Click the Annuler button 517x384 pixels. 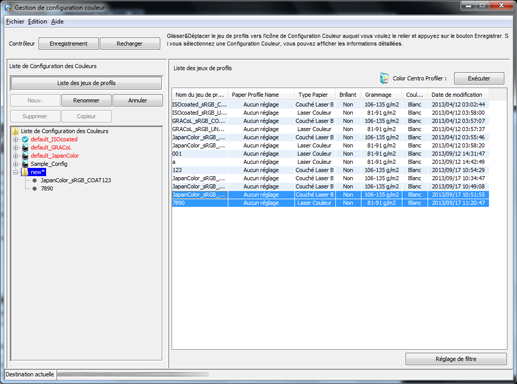coord(137,100)
